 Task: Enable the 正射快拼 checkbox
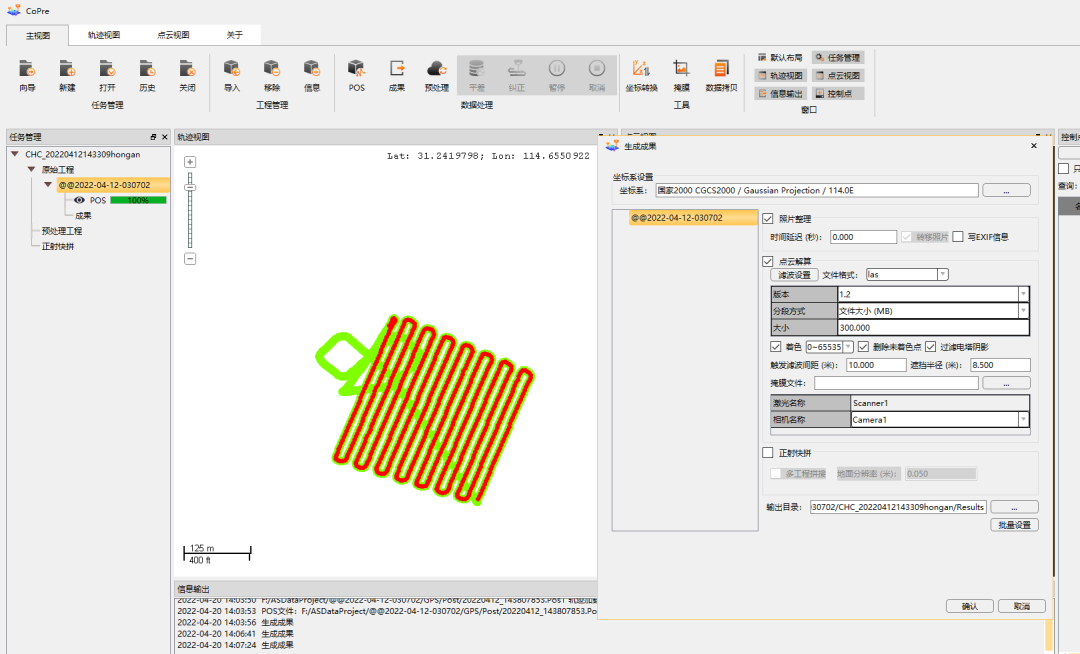click(768, 453)
